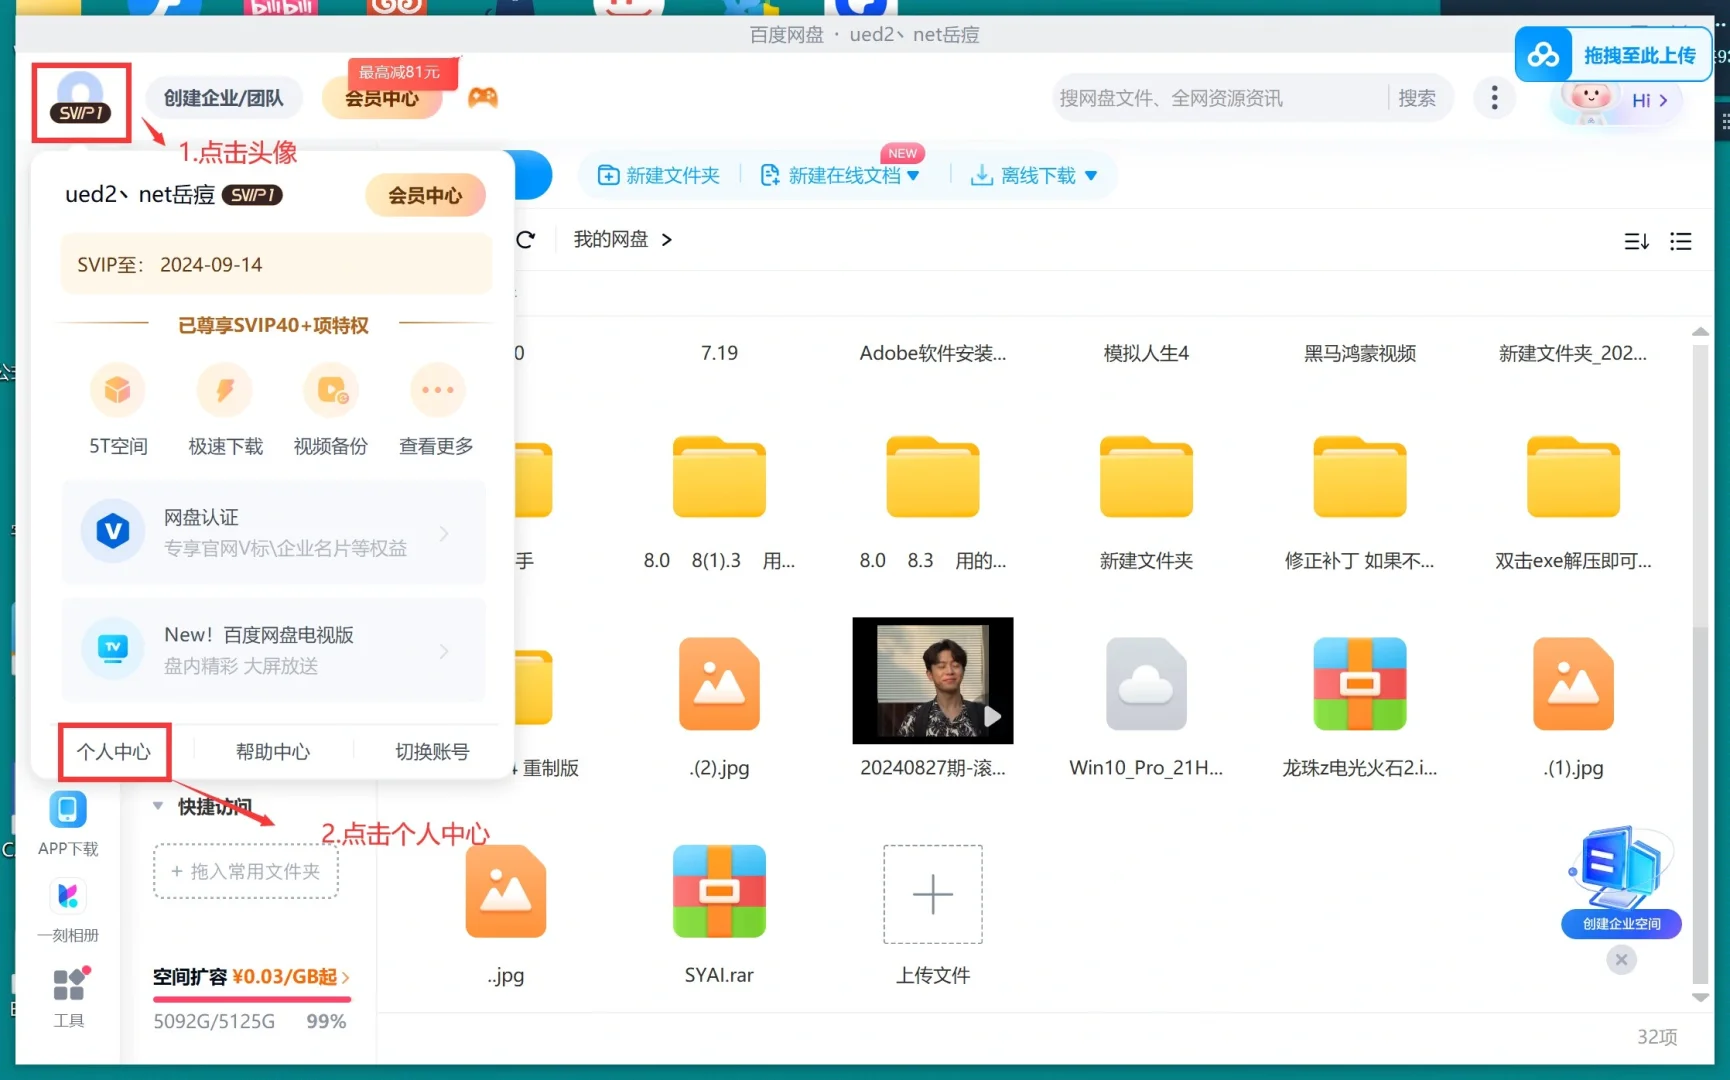1730x1080 pixels.
Task: Click the 5092G/5125G storage usage bar
Action: coord(213,1021)
